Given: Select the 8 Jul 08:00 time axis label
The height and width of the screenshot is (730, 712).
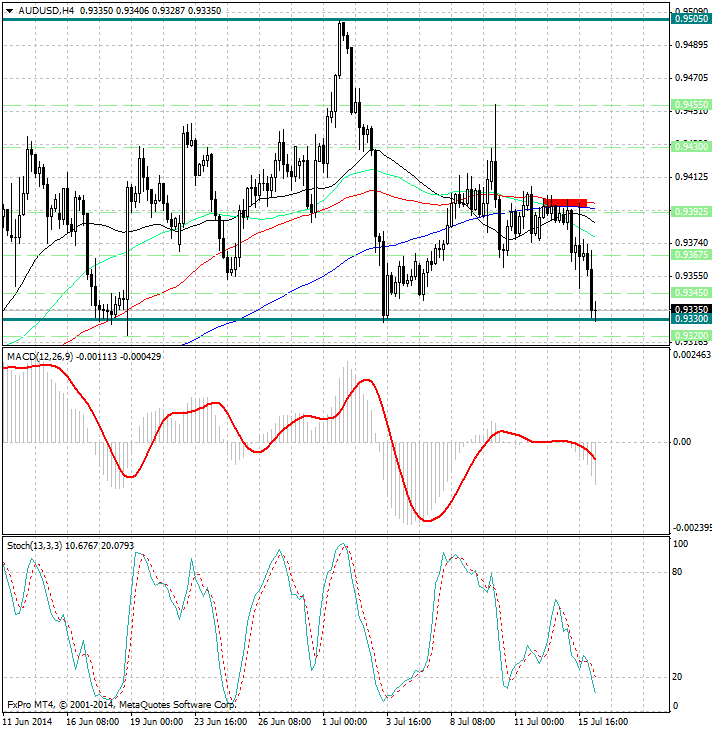Looking at the screenshot, I should (x=472, y=722).
